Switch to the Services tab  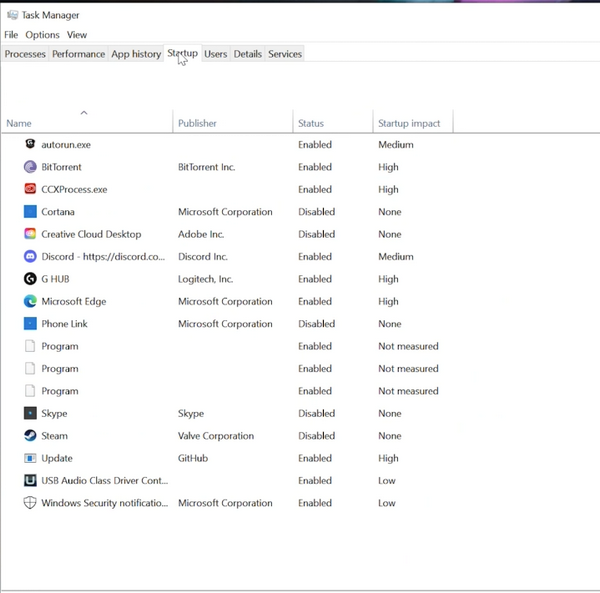point(284,54)
